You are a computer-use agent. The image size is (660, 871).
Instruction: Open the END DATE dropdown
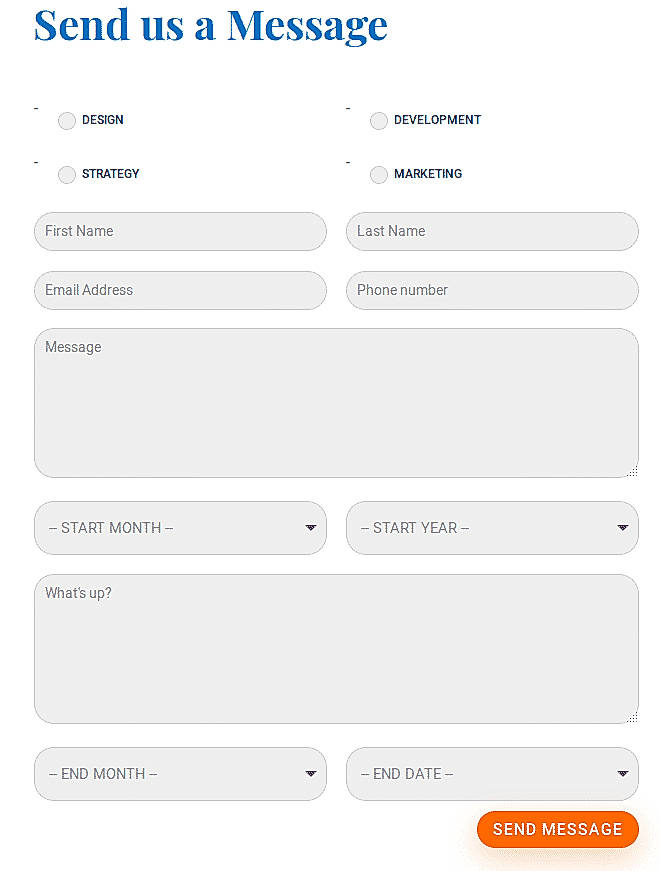click(492, 773)
